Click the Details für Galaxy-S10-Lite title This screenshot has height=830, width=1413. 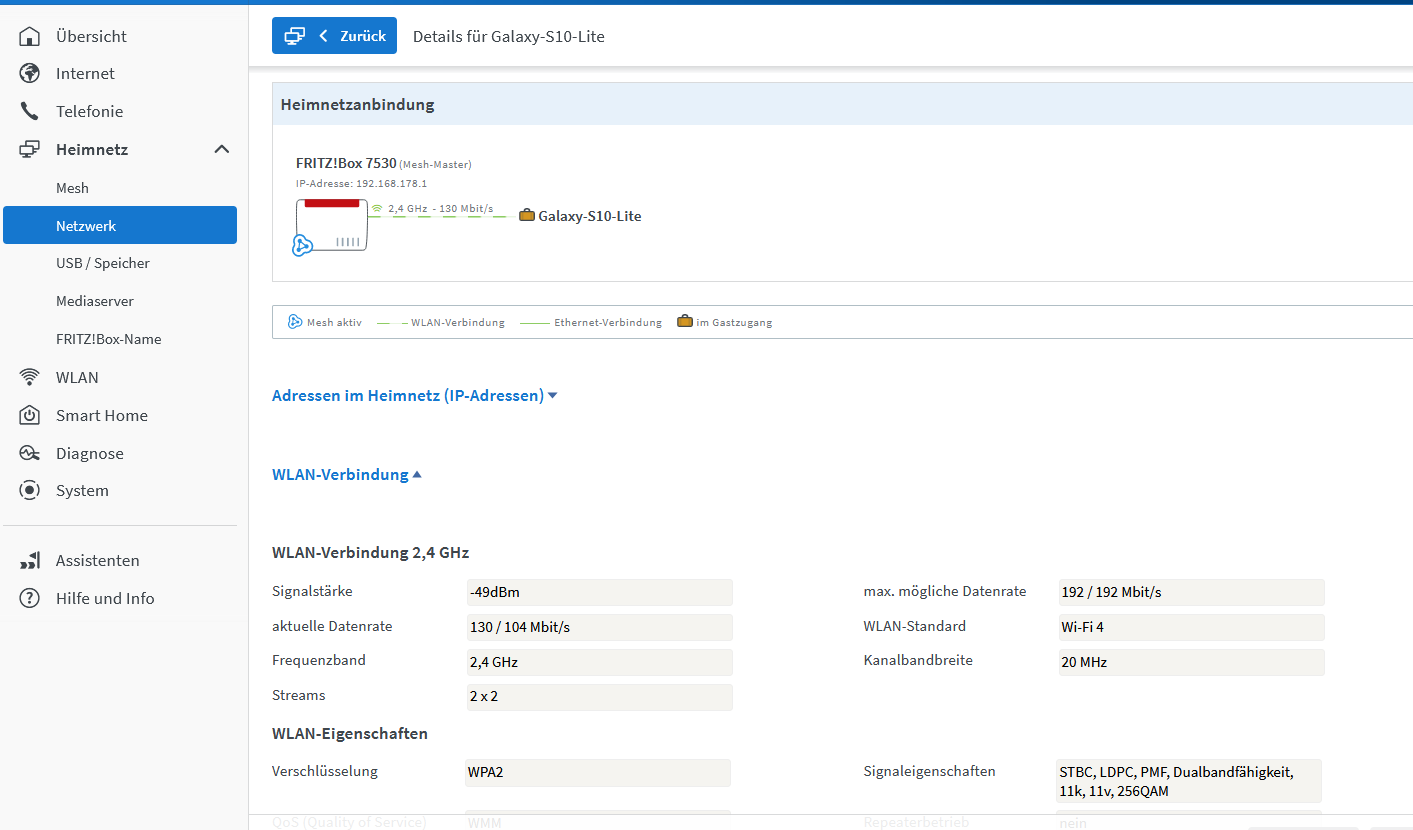coord(509,36)
